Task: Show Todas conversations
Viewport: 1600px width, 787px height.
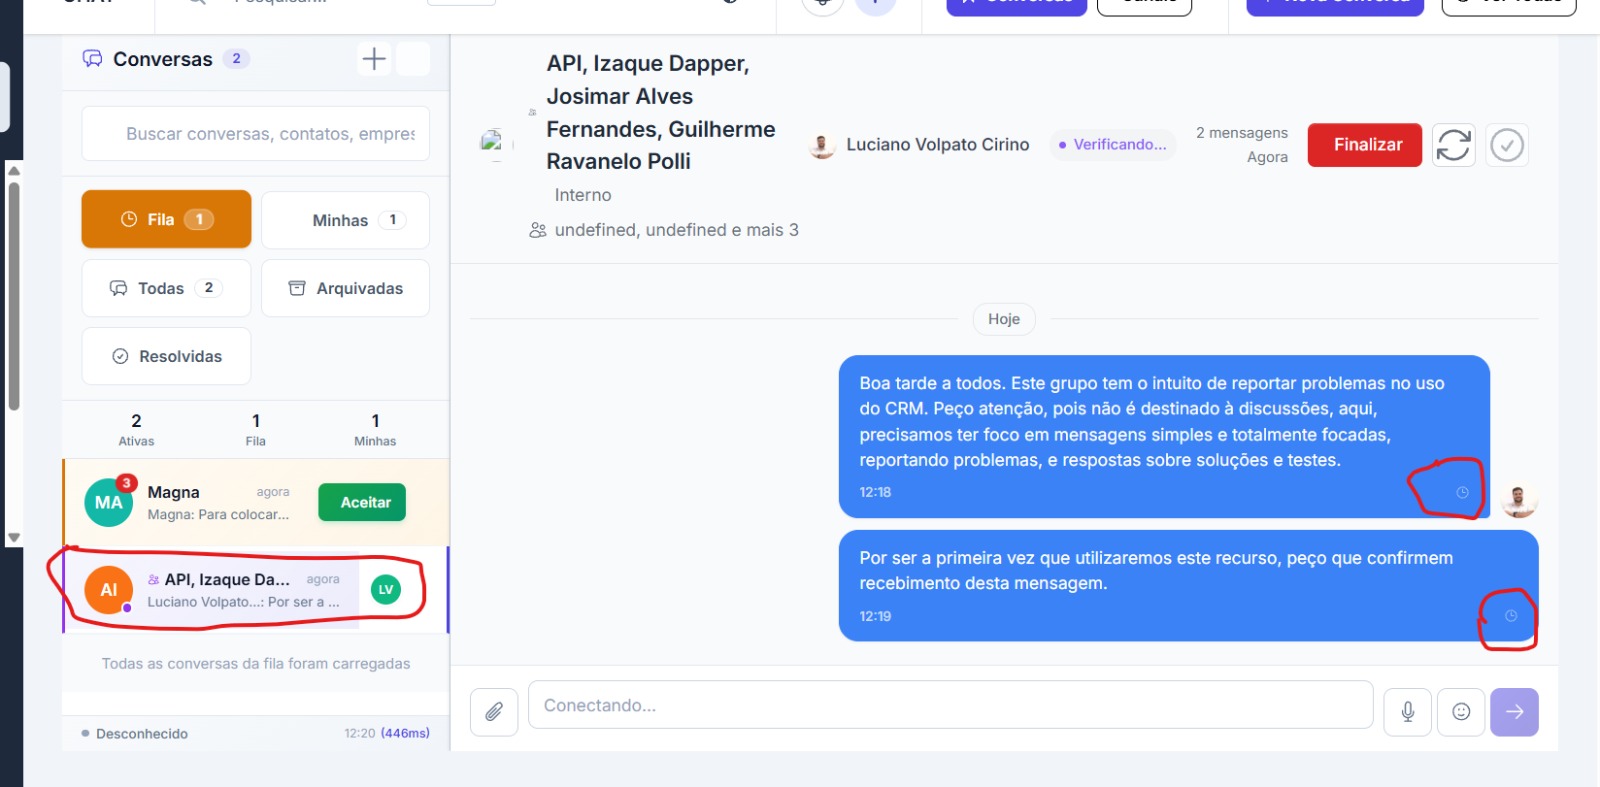Action: 166,288
